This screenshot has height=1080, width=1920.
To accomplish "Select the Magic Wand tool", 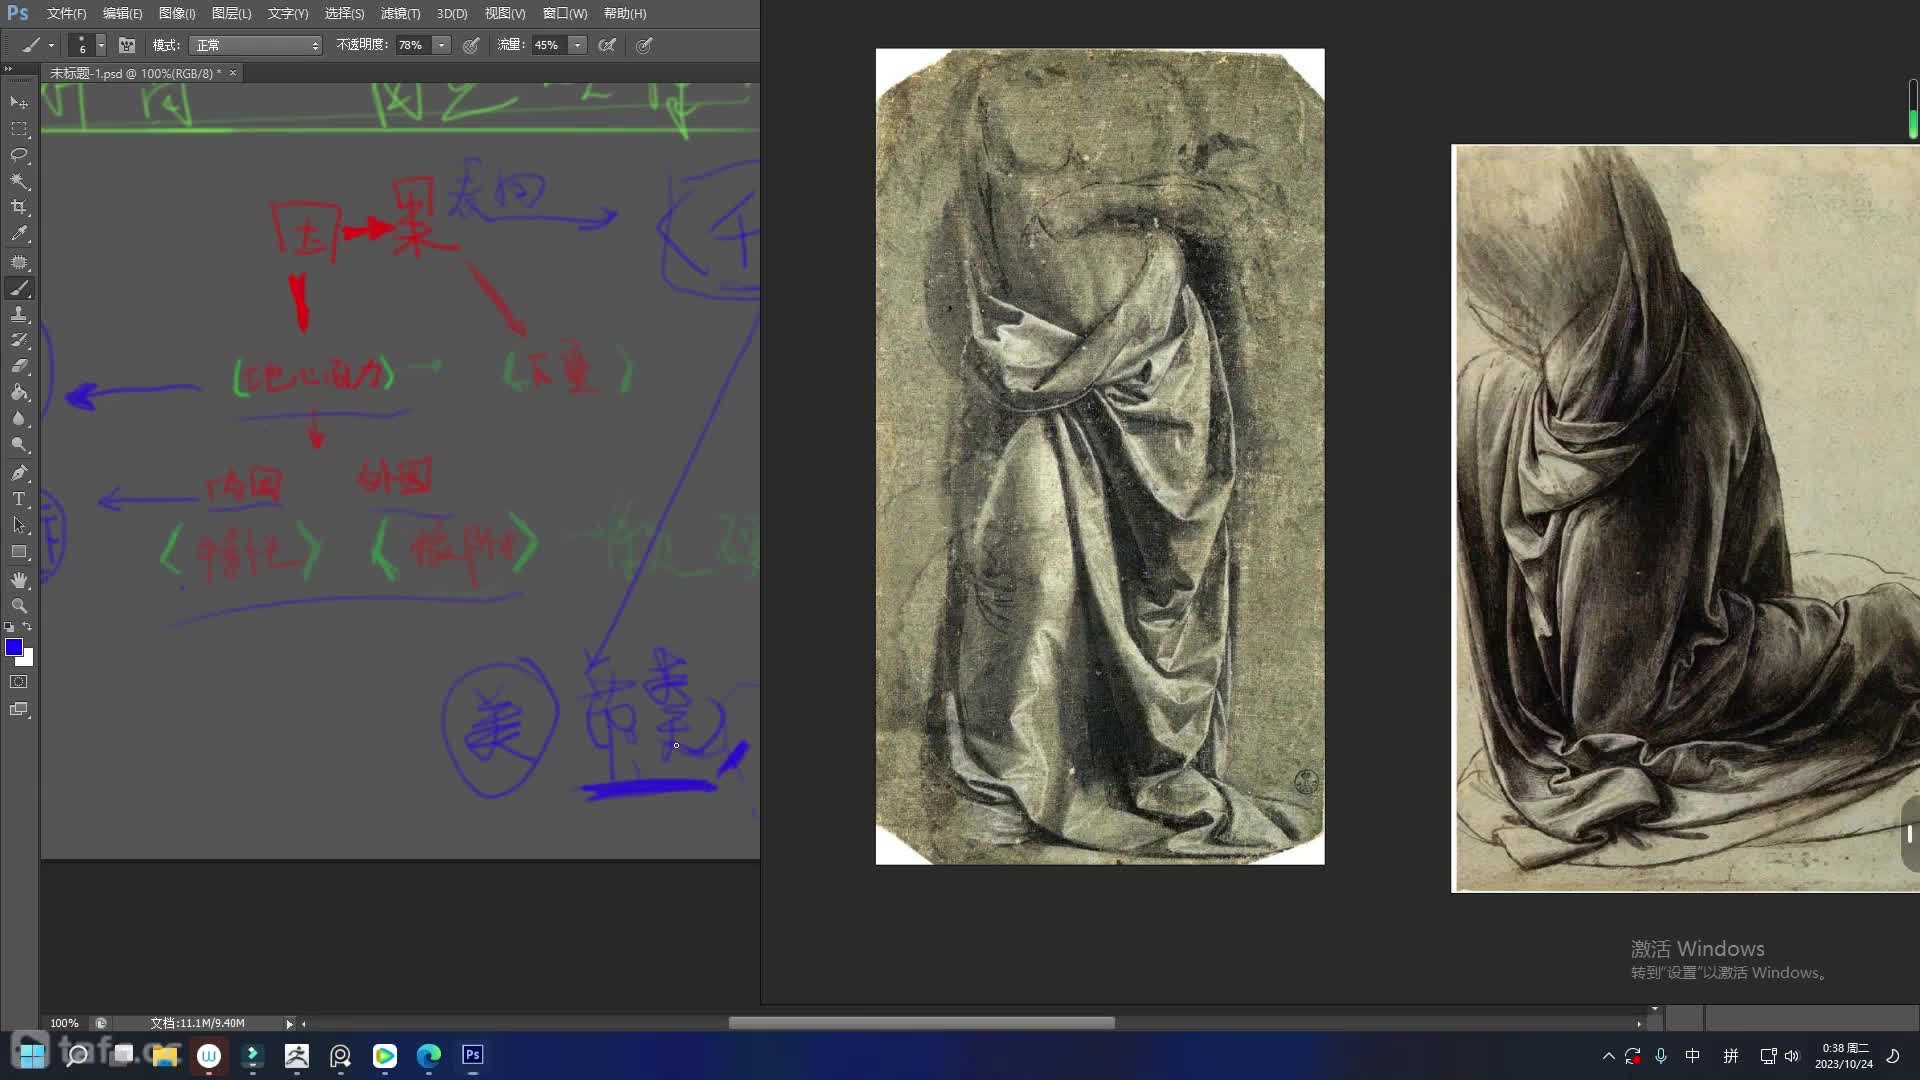I will point(19,181).
